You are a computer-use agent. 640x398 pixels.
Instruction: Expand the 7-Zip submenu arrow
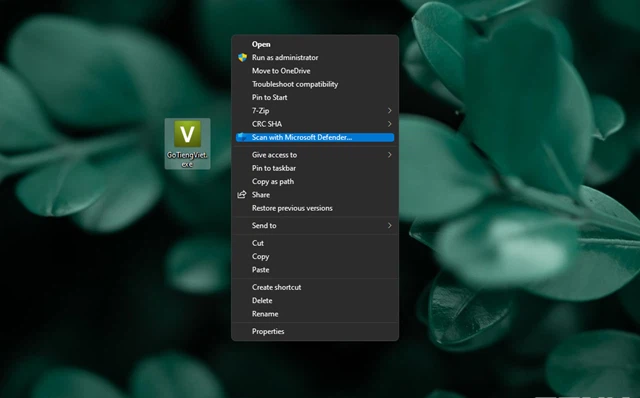[x=389, y=111]
